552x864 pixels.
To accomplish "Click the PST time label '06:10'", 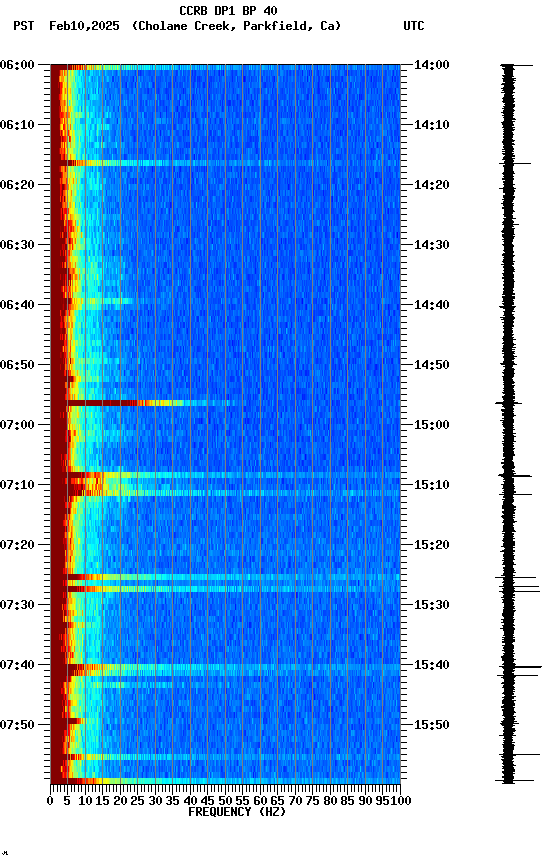I will pos(17,125).
